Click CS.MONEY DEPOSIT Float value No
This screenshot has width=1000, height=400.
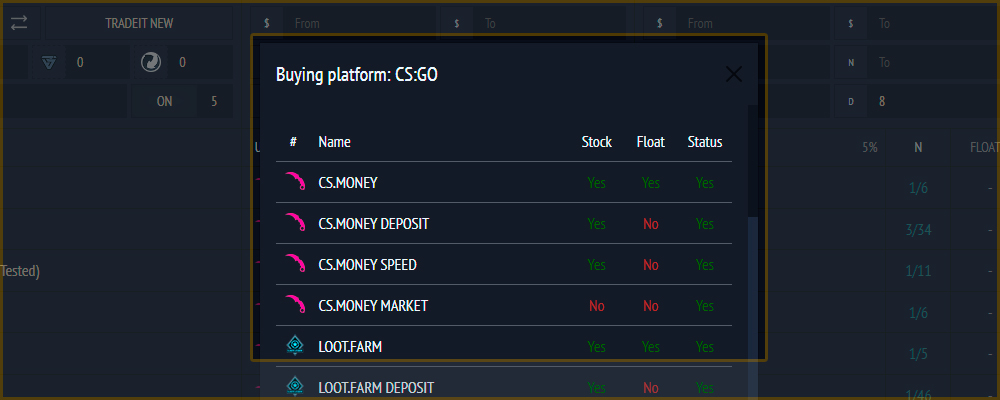[651, 224]
